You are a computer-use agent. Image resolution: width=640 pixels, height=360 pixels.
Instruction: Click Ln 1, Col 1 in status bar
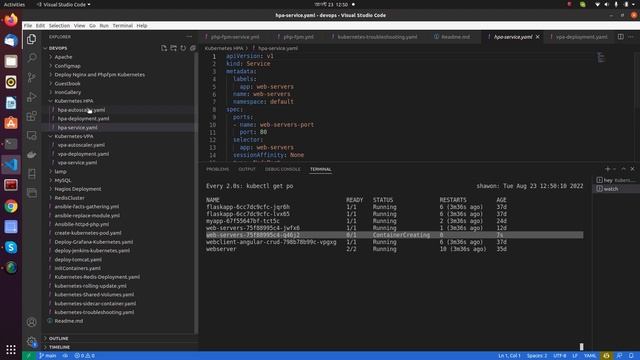[x=509, y=356]
